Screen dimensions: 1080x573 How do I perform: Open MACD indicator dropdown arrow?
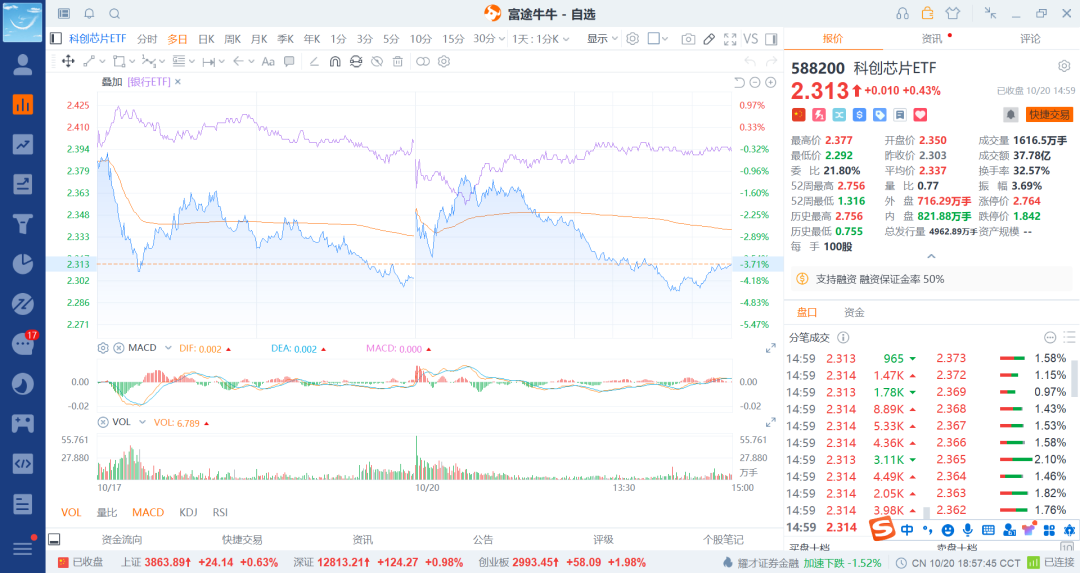pyautogui.click(x=168, y=348)
